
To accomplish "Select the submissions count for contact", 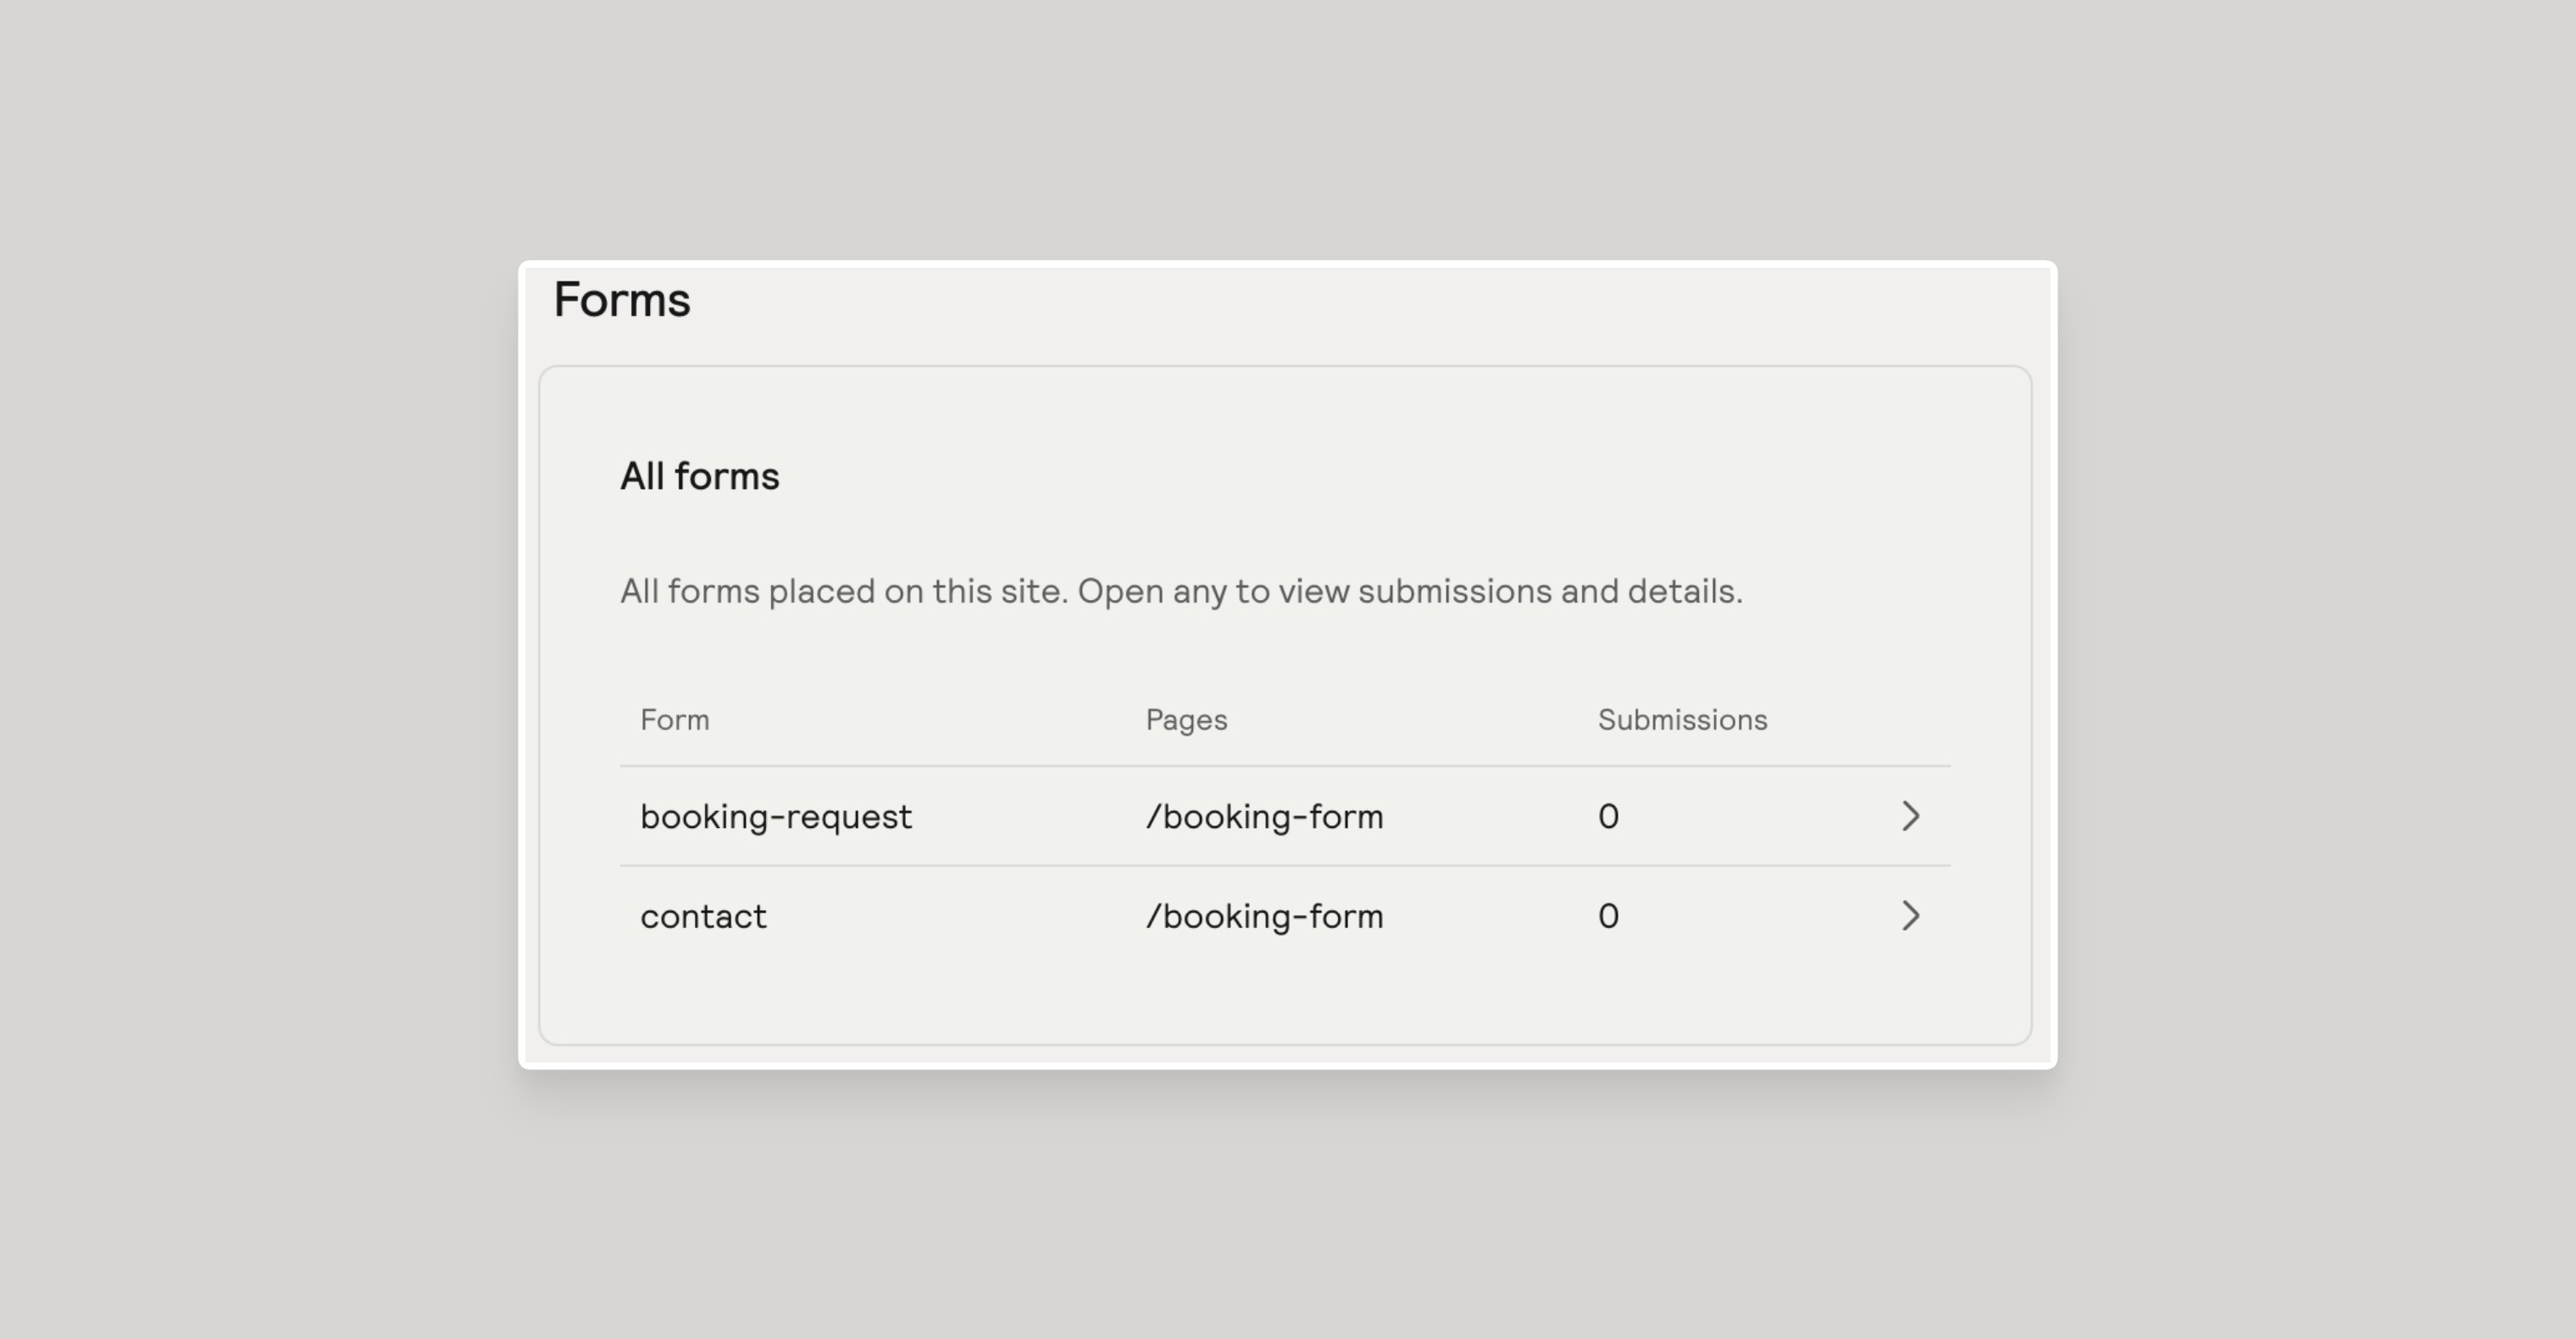I will point(1608,916).
